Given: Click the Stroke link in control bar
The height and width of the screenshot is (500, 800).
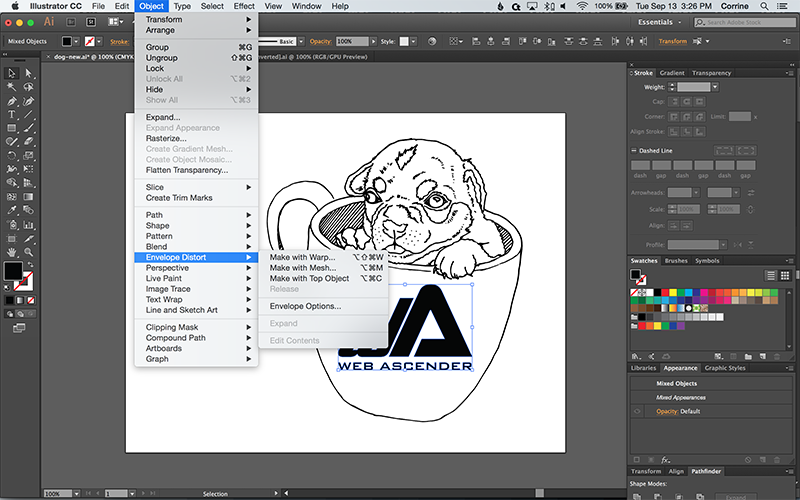Looking at the screenshot, I should point(119,42).
